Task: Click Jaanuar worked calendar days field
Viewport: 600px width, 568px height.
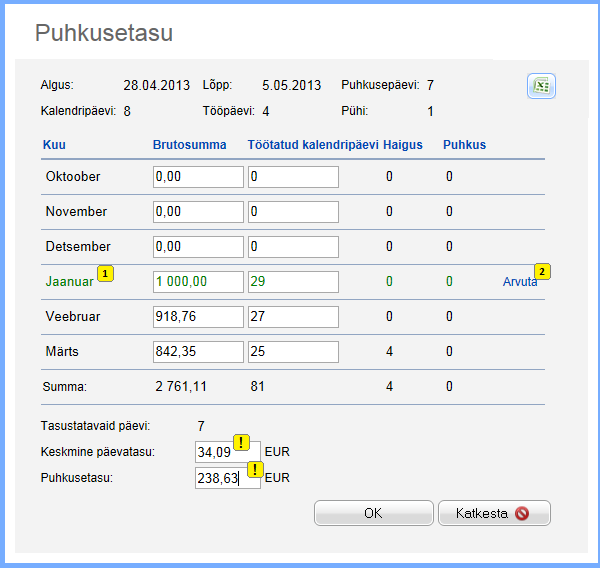Action: pyautogui.click(x=293, y=282)
